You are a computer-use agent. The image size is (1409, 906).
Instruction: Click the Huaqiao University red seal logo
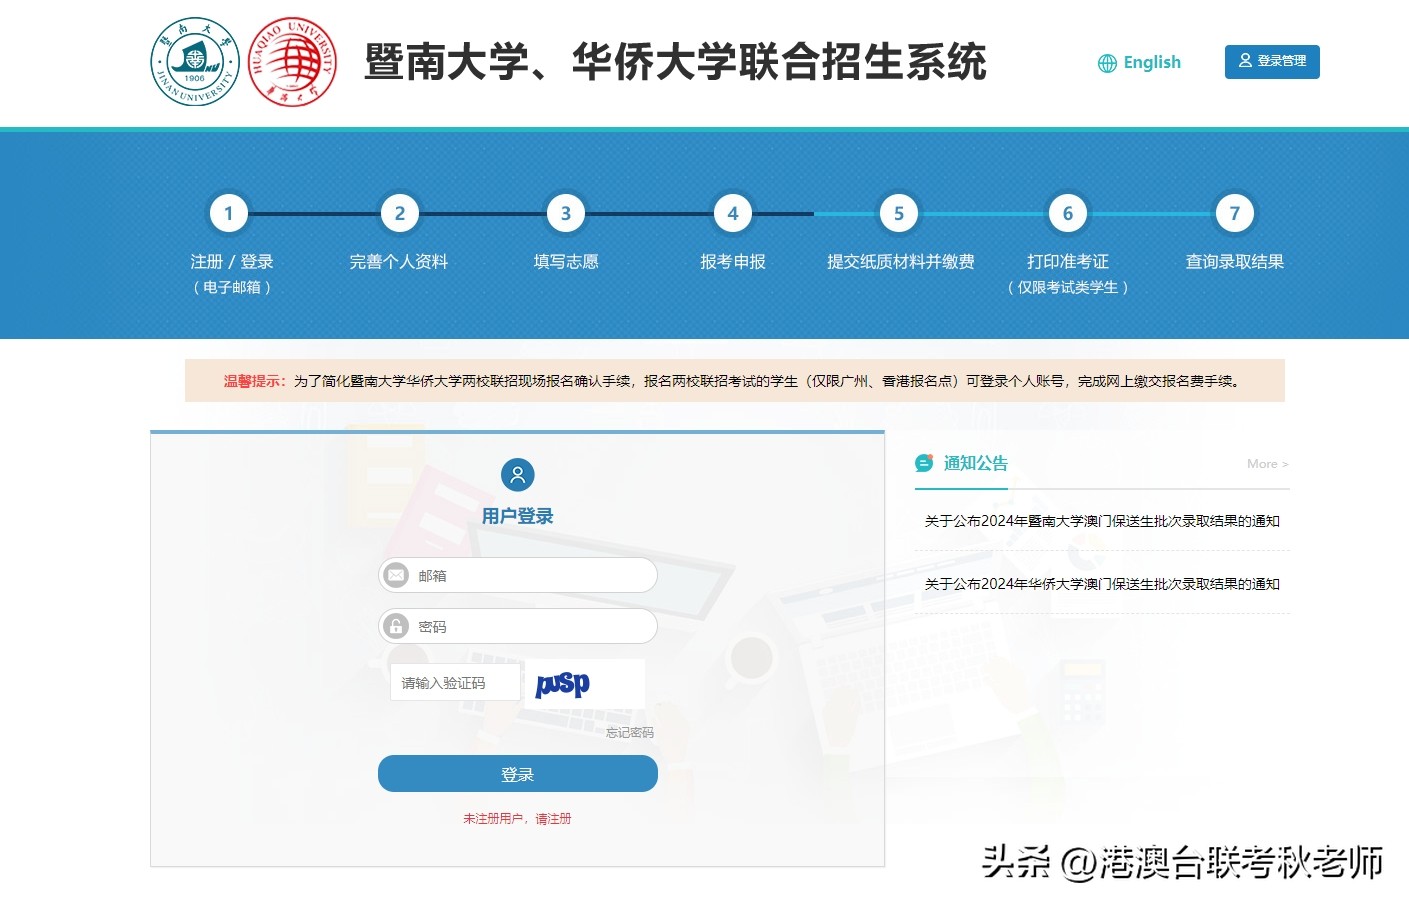[x=292, y=61]
